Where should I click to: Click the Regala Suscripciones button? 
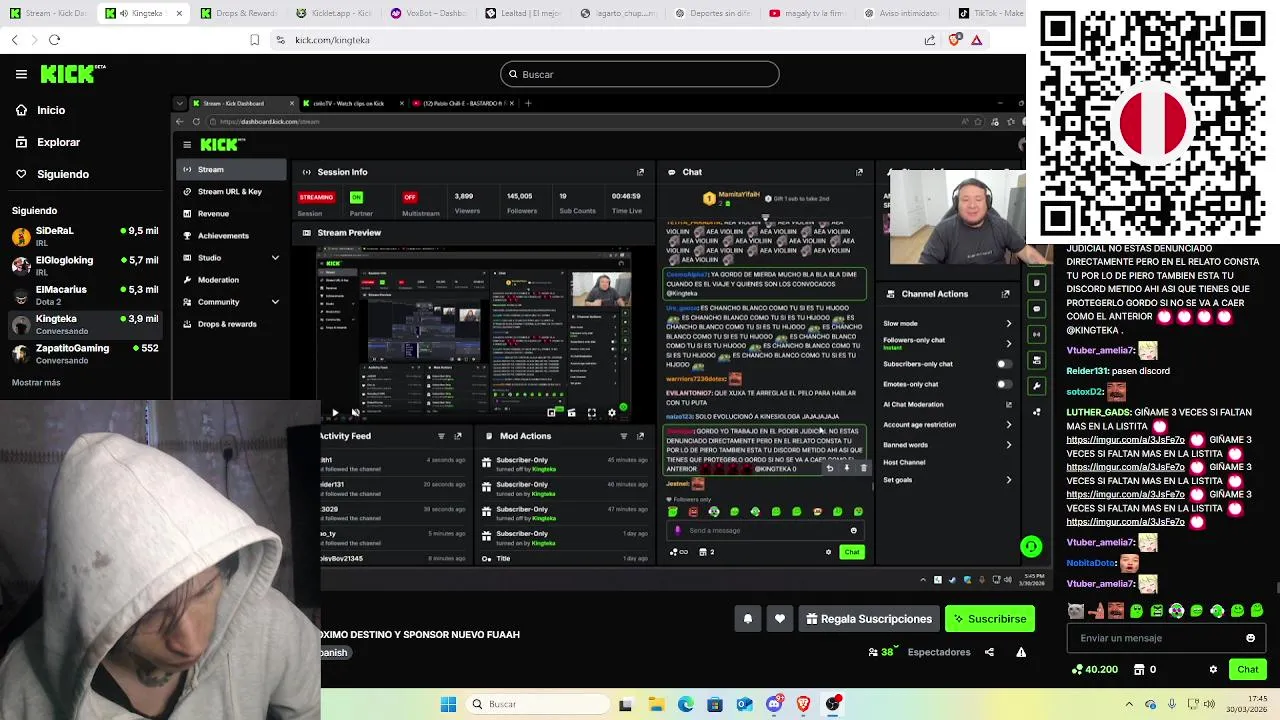click(x=869, y=619)
